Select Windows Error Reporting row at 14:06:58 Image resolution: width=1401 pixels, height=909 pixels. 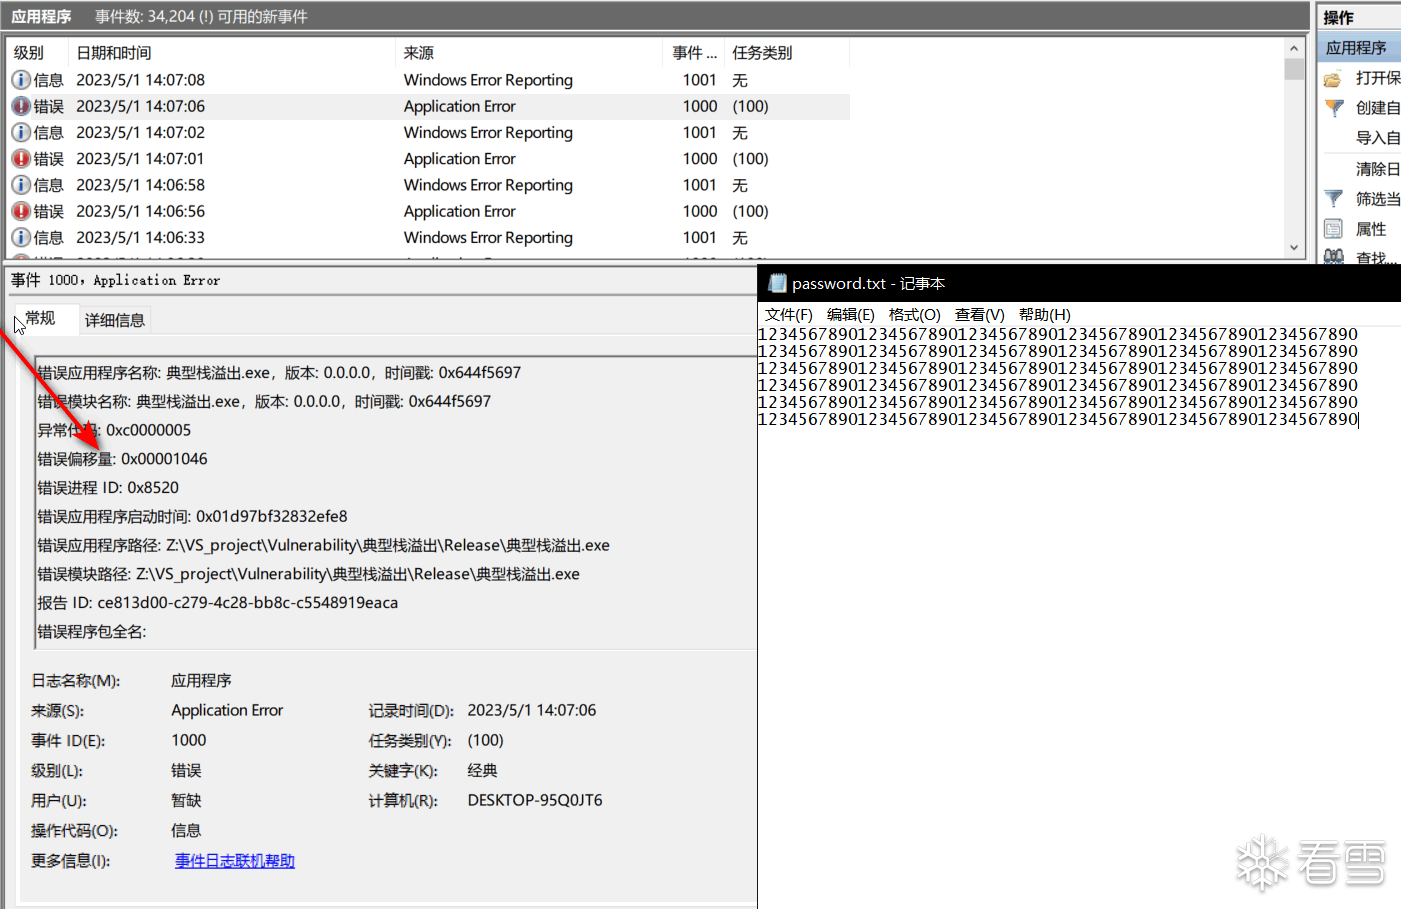429,185
